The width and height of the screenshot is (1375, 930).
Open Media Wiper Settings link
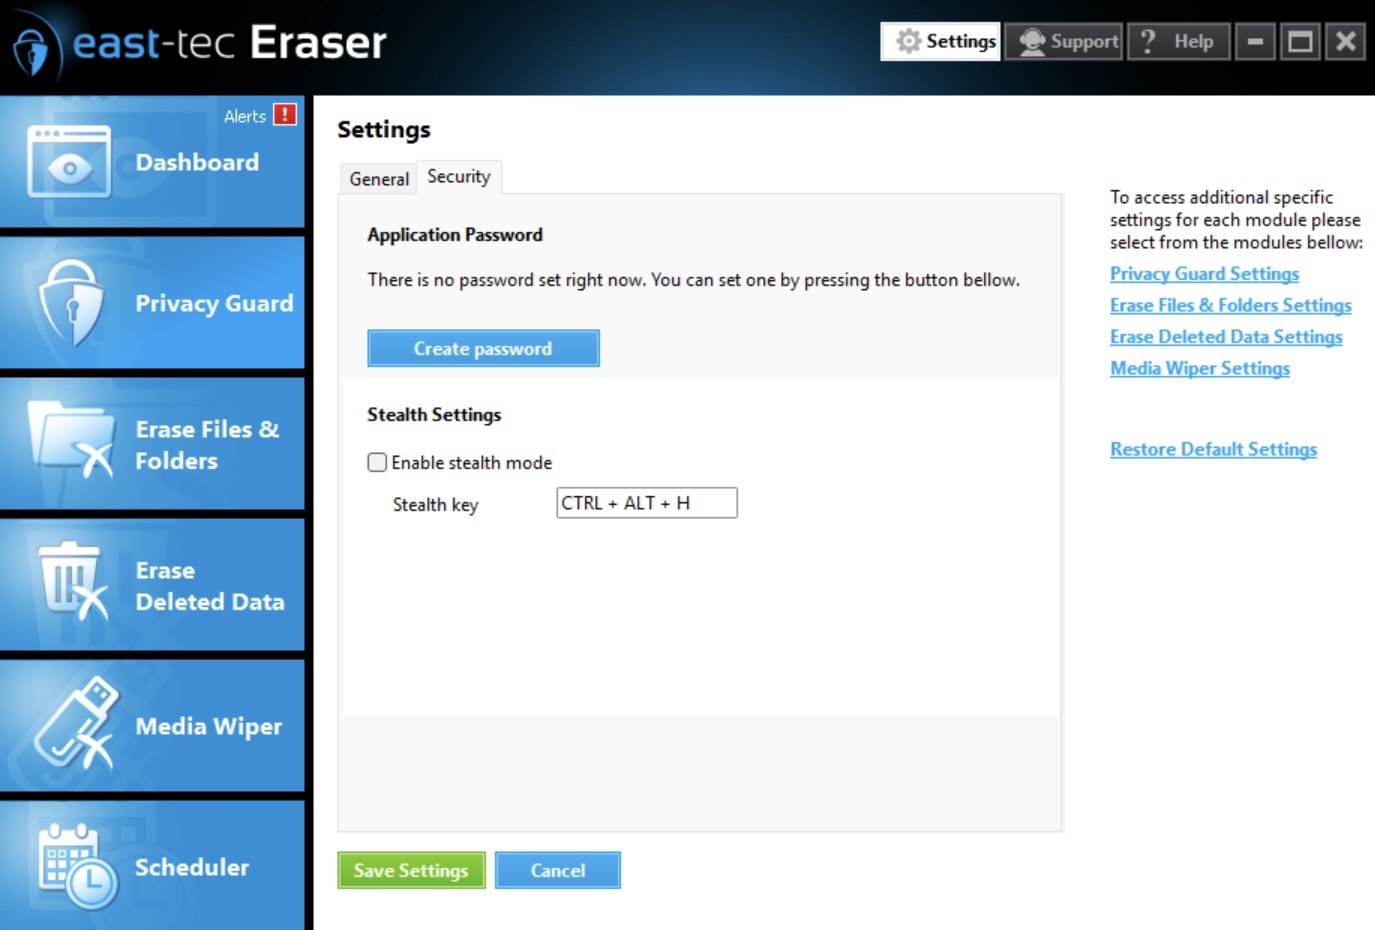(1200, 368)
